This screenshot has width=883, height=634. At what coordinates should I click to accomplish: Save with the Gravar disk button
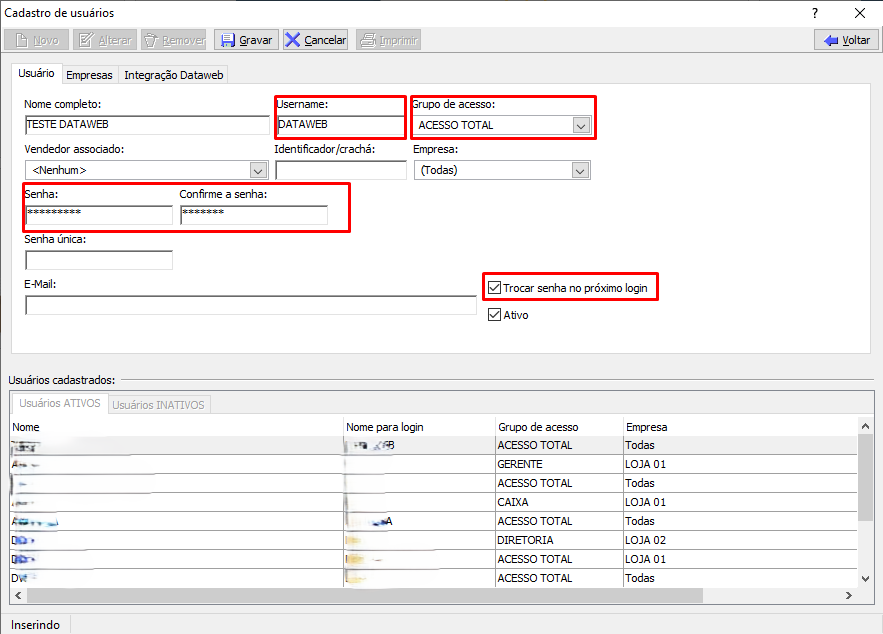point(246,40)
